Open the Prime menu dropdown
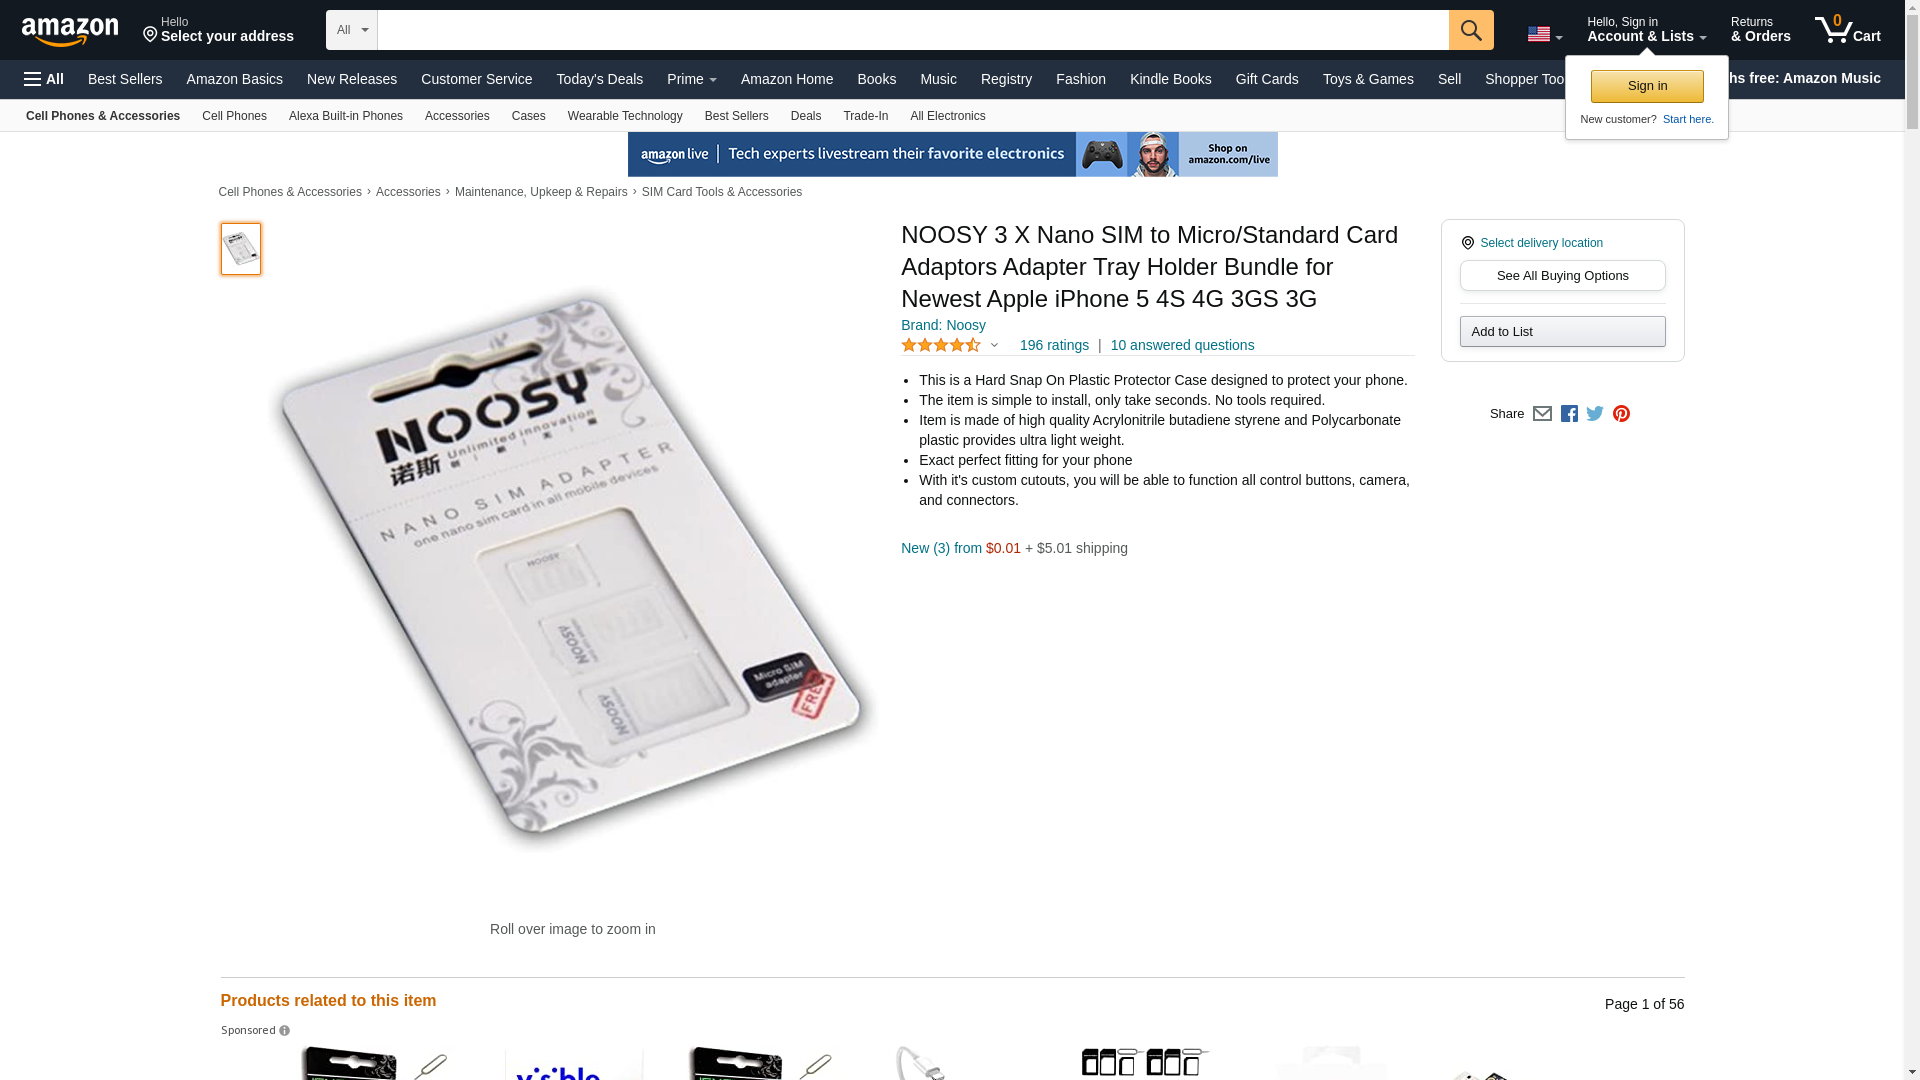This screenshot has height=1080, width=1920. click(692, 79)
